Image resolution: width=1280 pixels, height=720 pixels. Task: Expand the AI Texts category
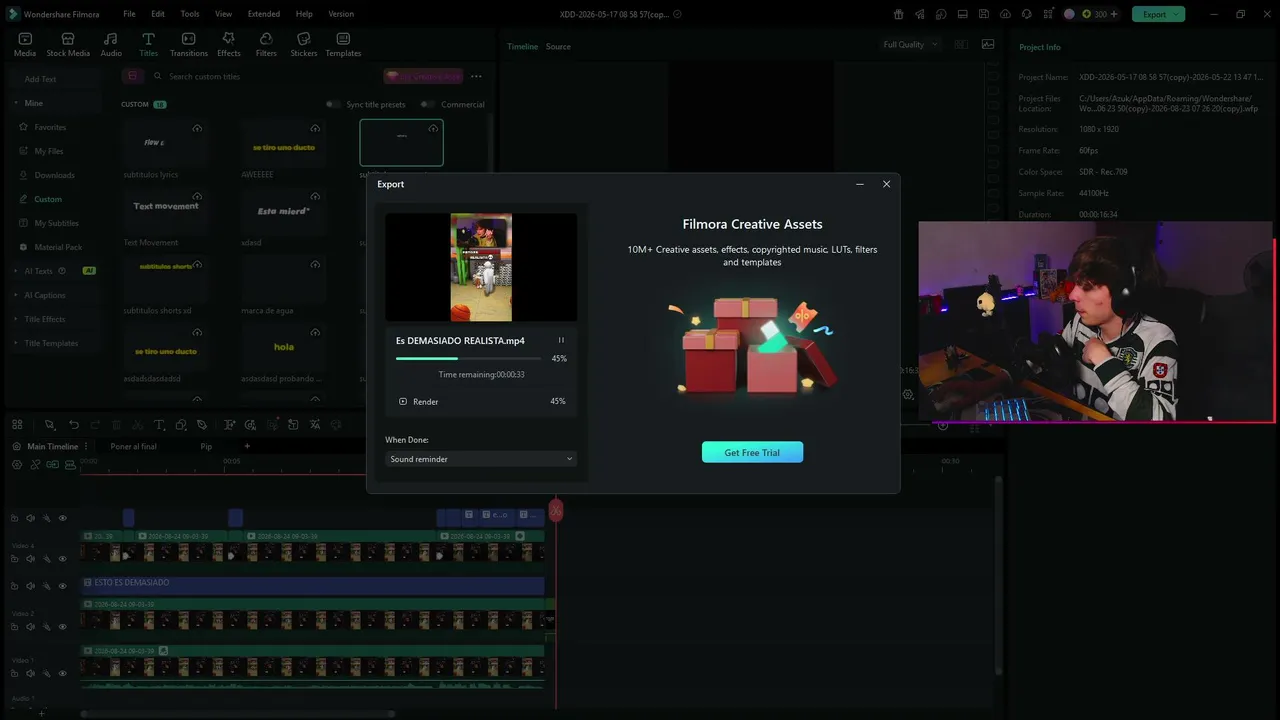[16, 271]
